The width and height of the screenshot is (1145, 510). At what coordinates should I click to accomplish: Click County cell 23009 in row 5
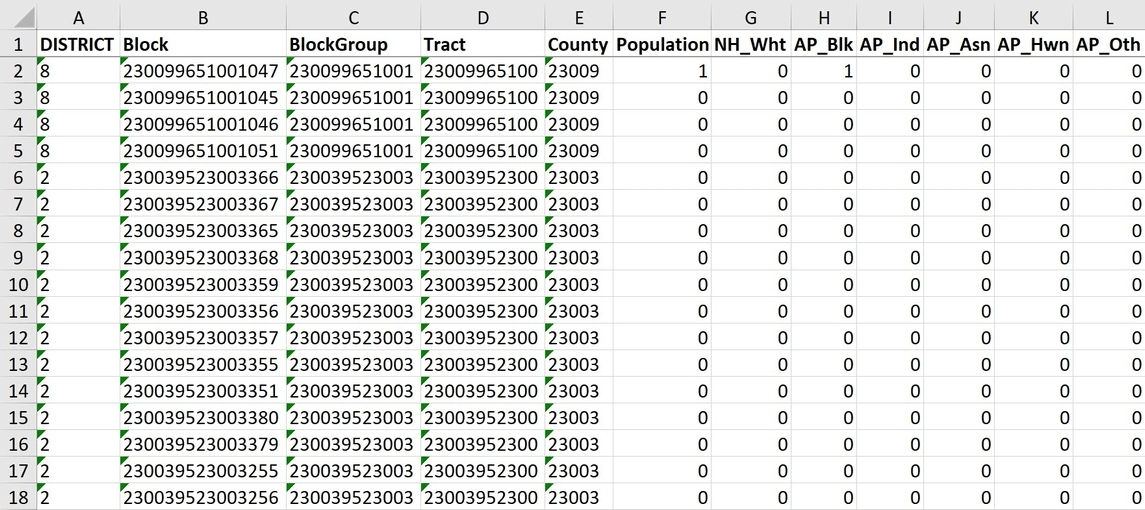click(x=578, y=151)
